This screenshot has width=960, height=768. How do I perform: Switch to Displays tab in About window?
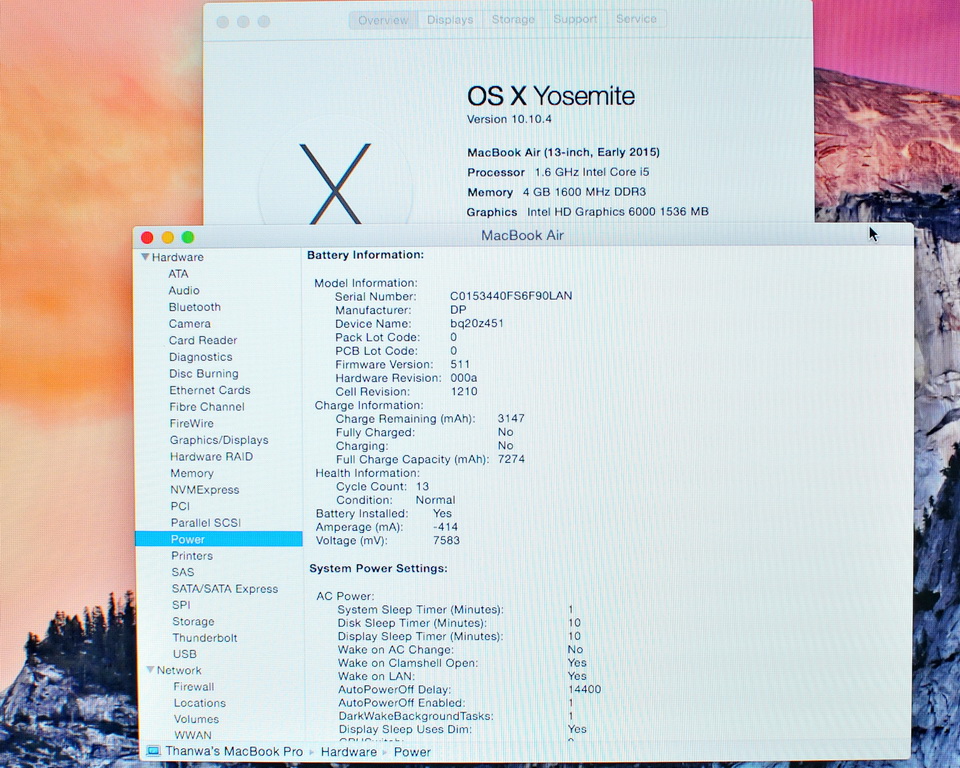(x=450, y=20)
